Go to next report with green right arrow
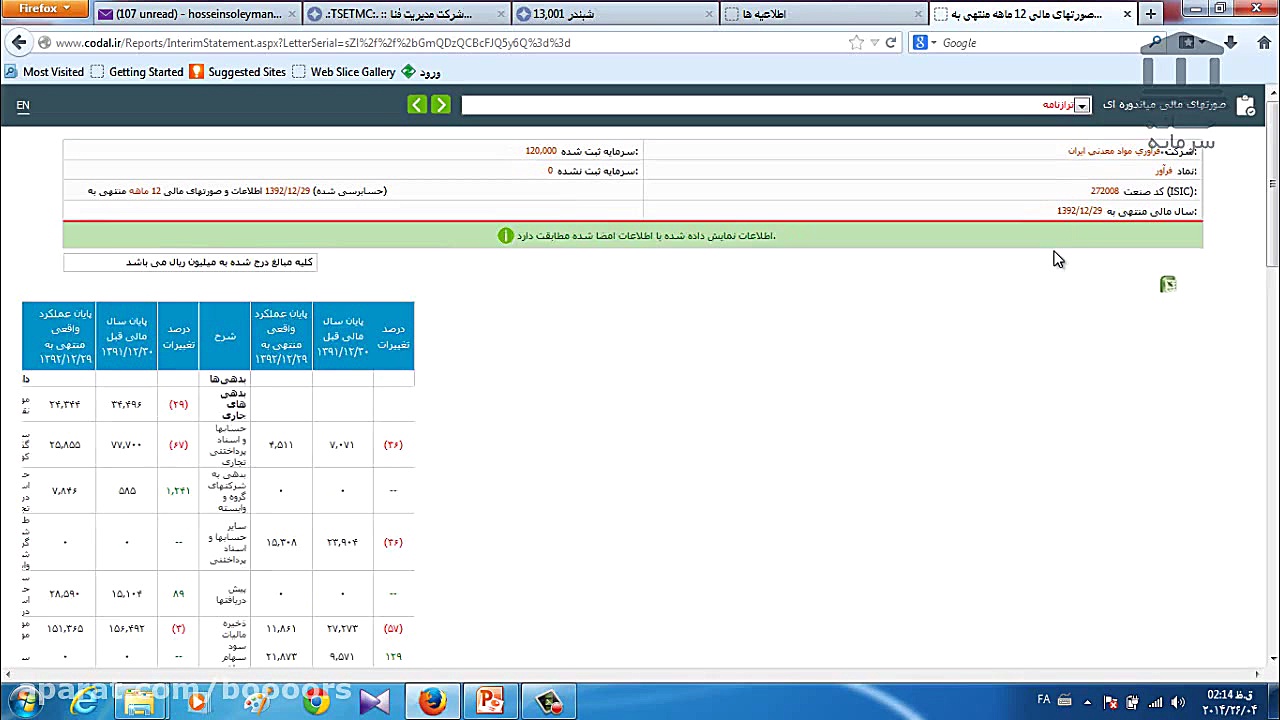1280x720 pixels. [440, 105]
